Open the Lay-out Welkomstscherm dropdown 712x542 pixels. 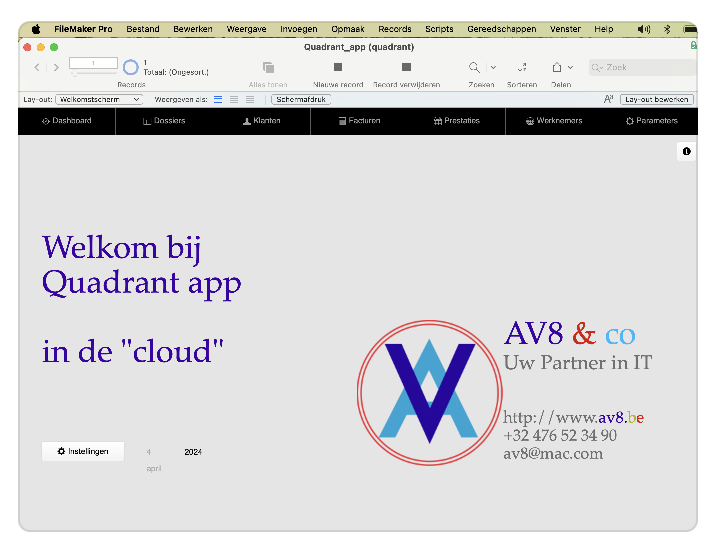(99, 99)
